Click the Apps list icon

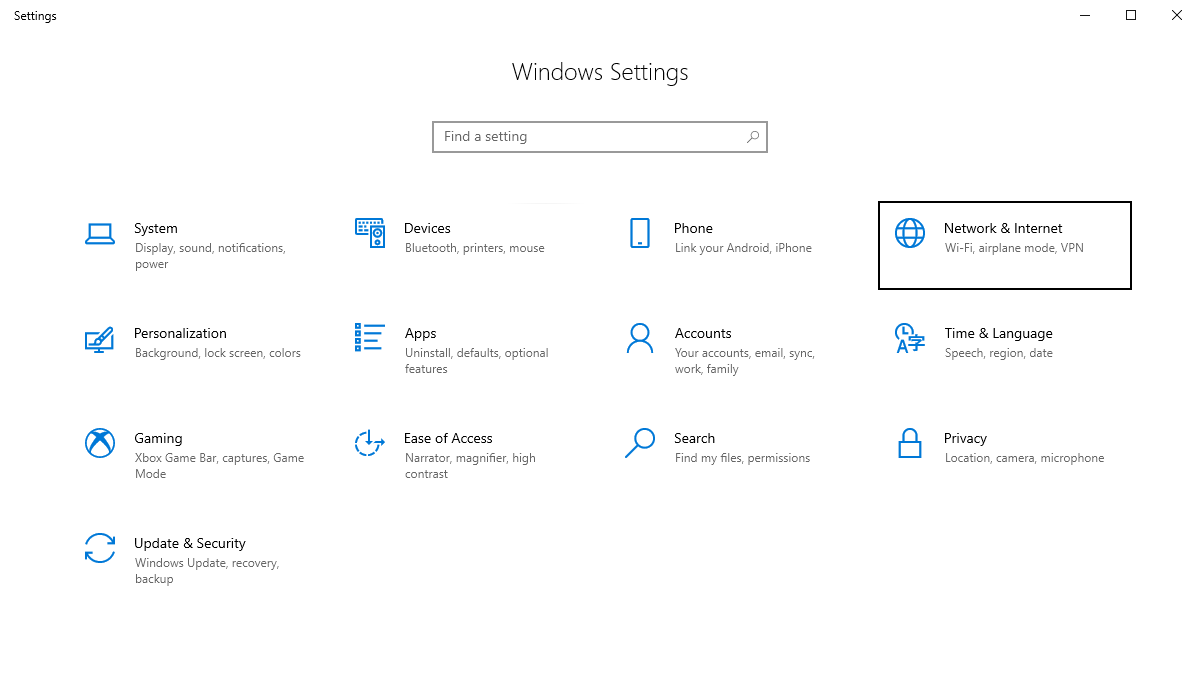pyautogui.click(x=370, y=340)
